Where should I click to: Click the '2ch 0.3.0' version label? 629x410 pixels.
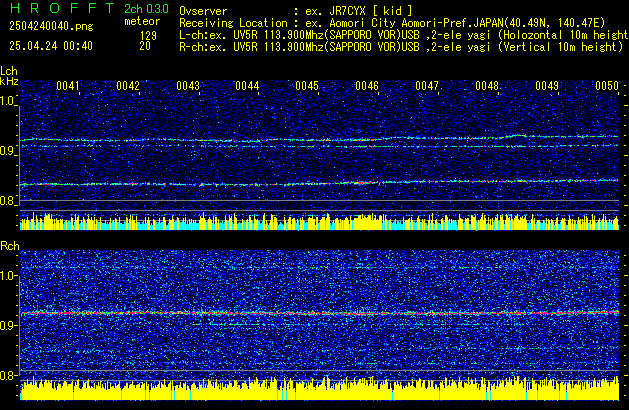coord(146,9)
